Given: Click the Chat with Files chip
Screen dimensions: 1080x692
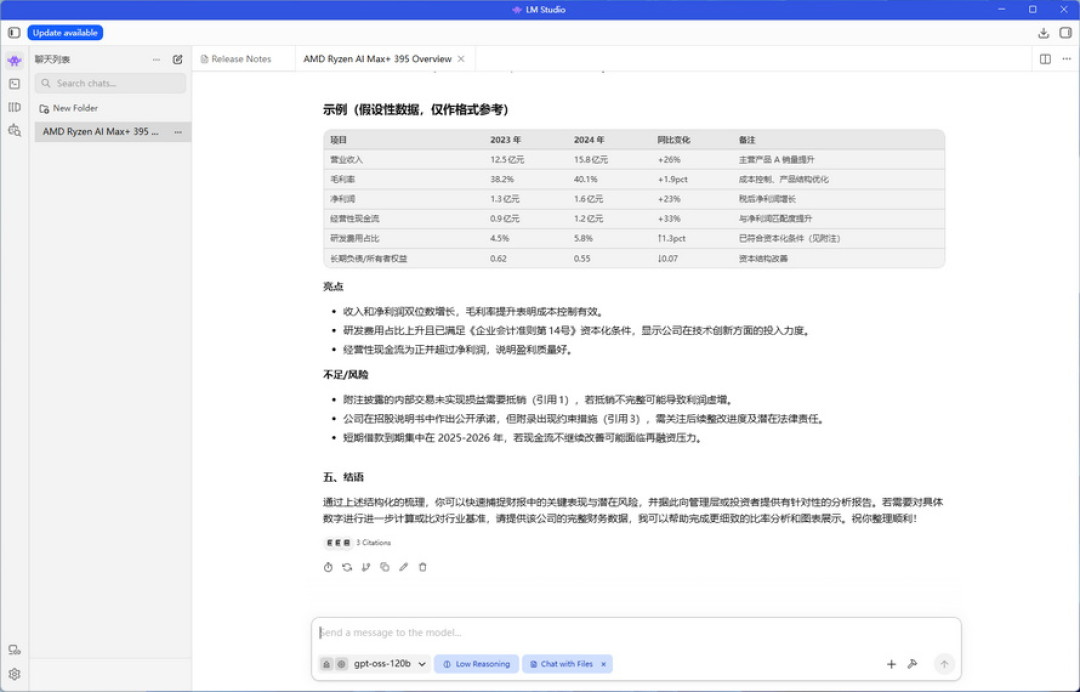Looking at the screenshot, I should click(561, 664).
